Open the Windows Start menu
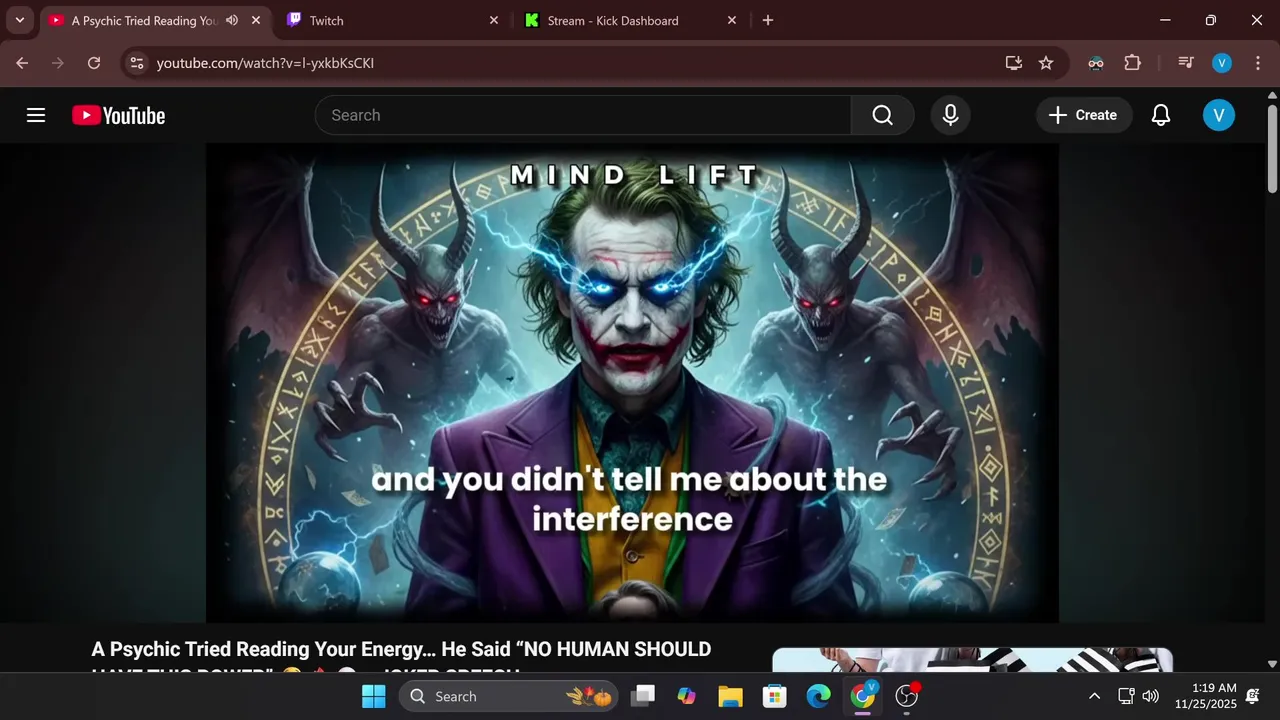The image size is (1280, 720). click(x=374, y=696)
